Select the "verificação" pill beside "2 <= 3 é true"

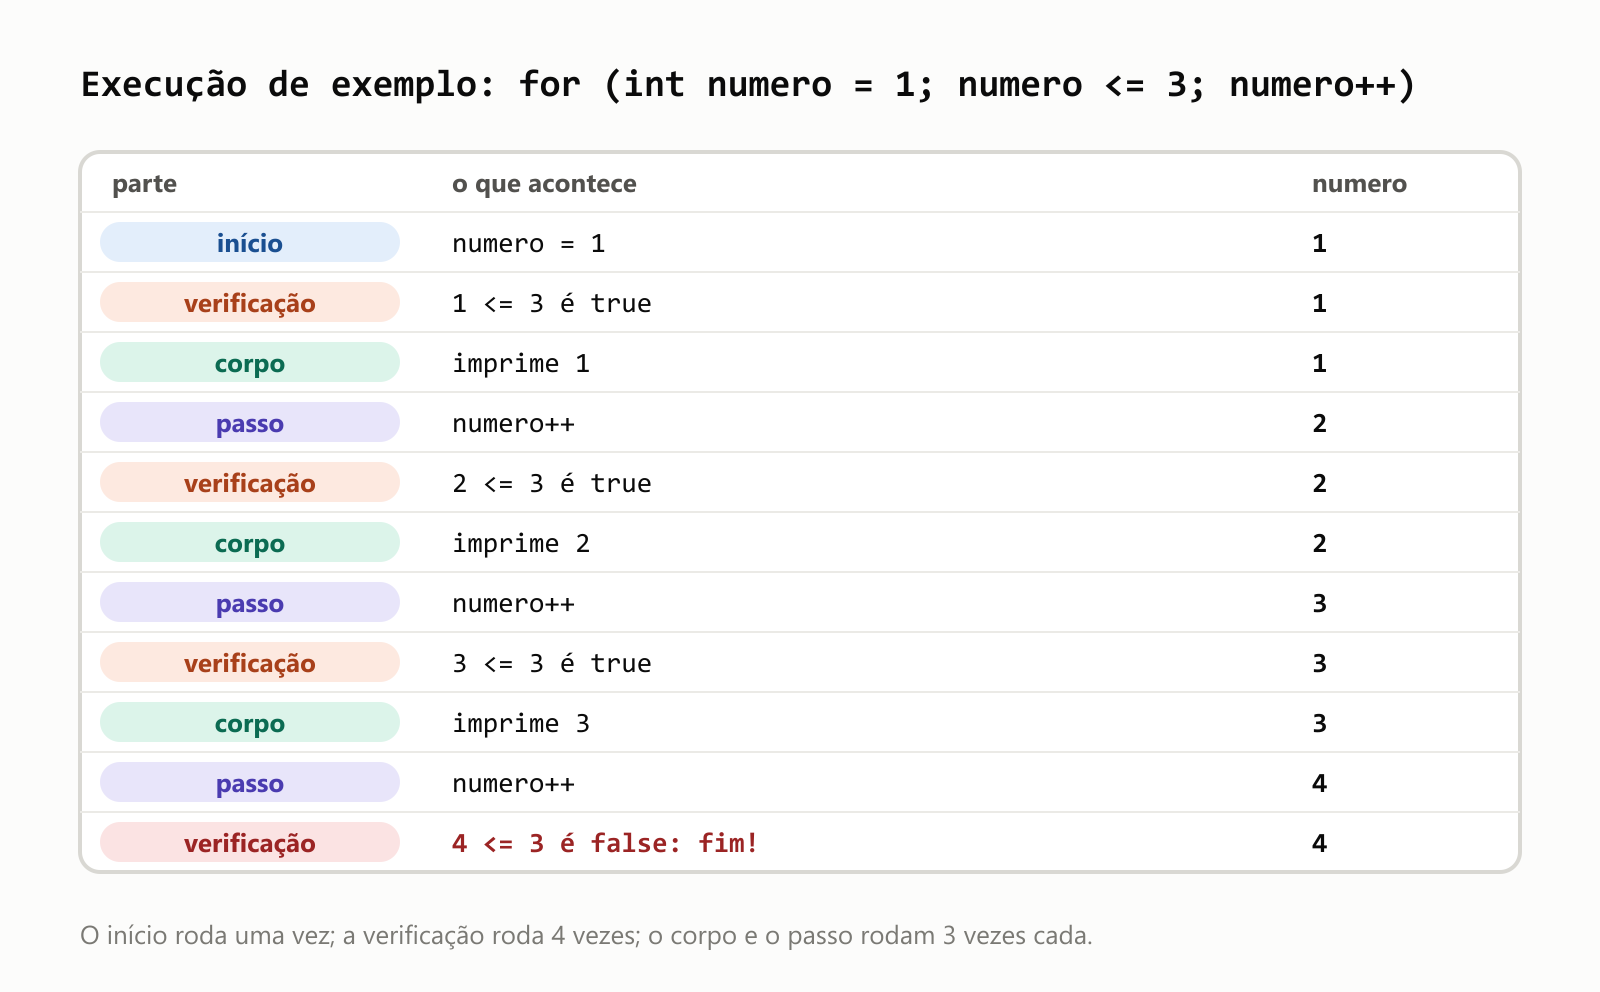250,482
